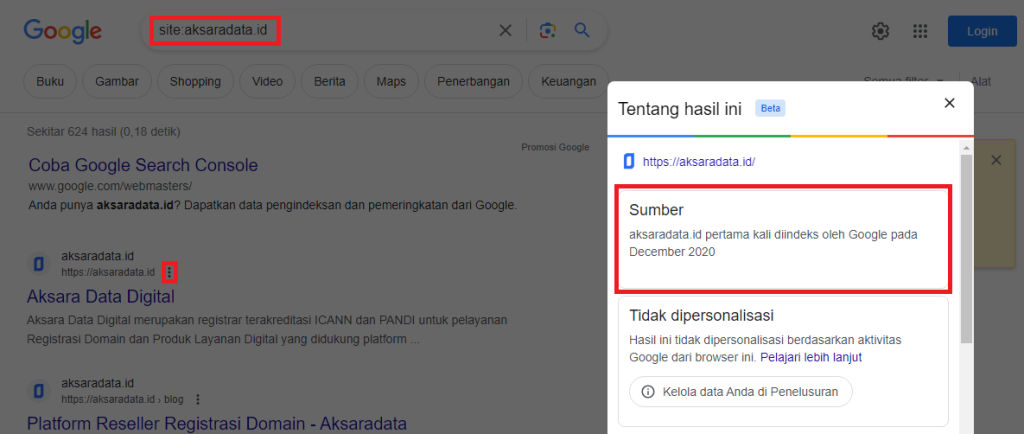Select the Shopping filter chip
The image size is (1024, 434).
click(x=195, y=82)
